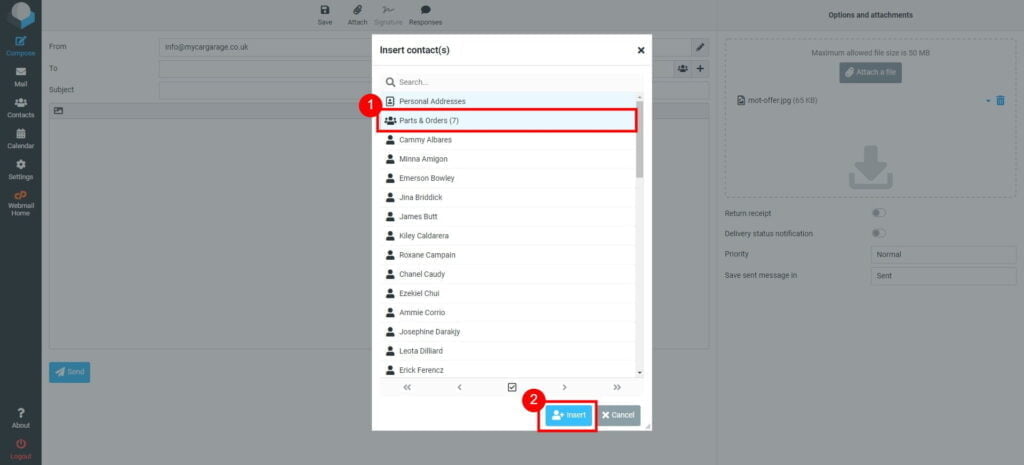This screenshot has height=465, width=1024.
Task: Add header plus icon beside To field
Action: point(700,68)
